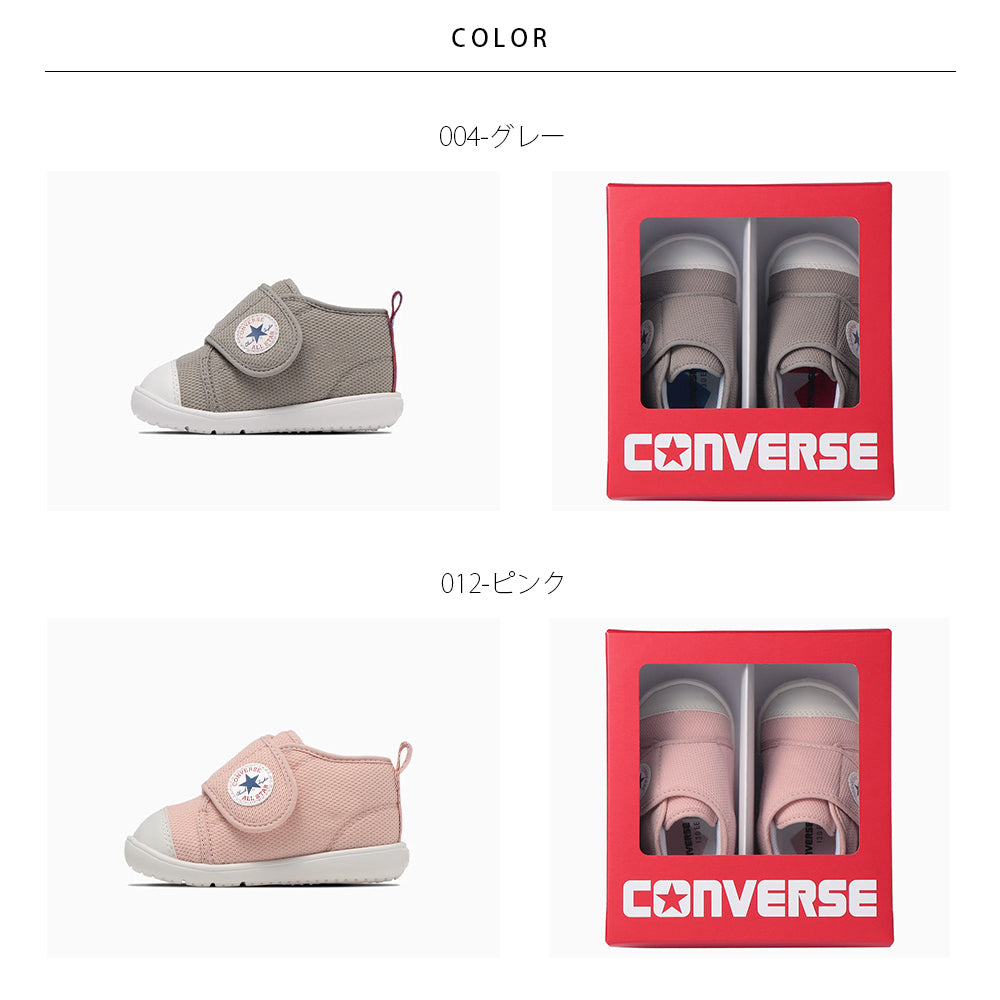Click the All Star logo patch on gray shoe
The height and width of the screenshot is (1000, 1000).
[256, 334]
